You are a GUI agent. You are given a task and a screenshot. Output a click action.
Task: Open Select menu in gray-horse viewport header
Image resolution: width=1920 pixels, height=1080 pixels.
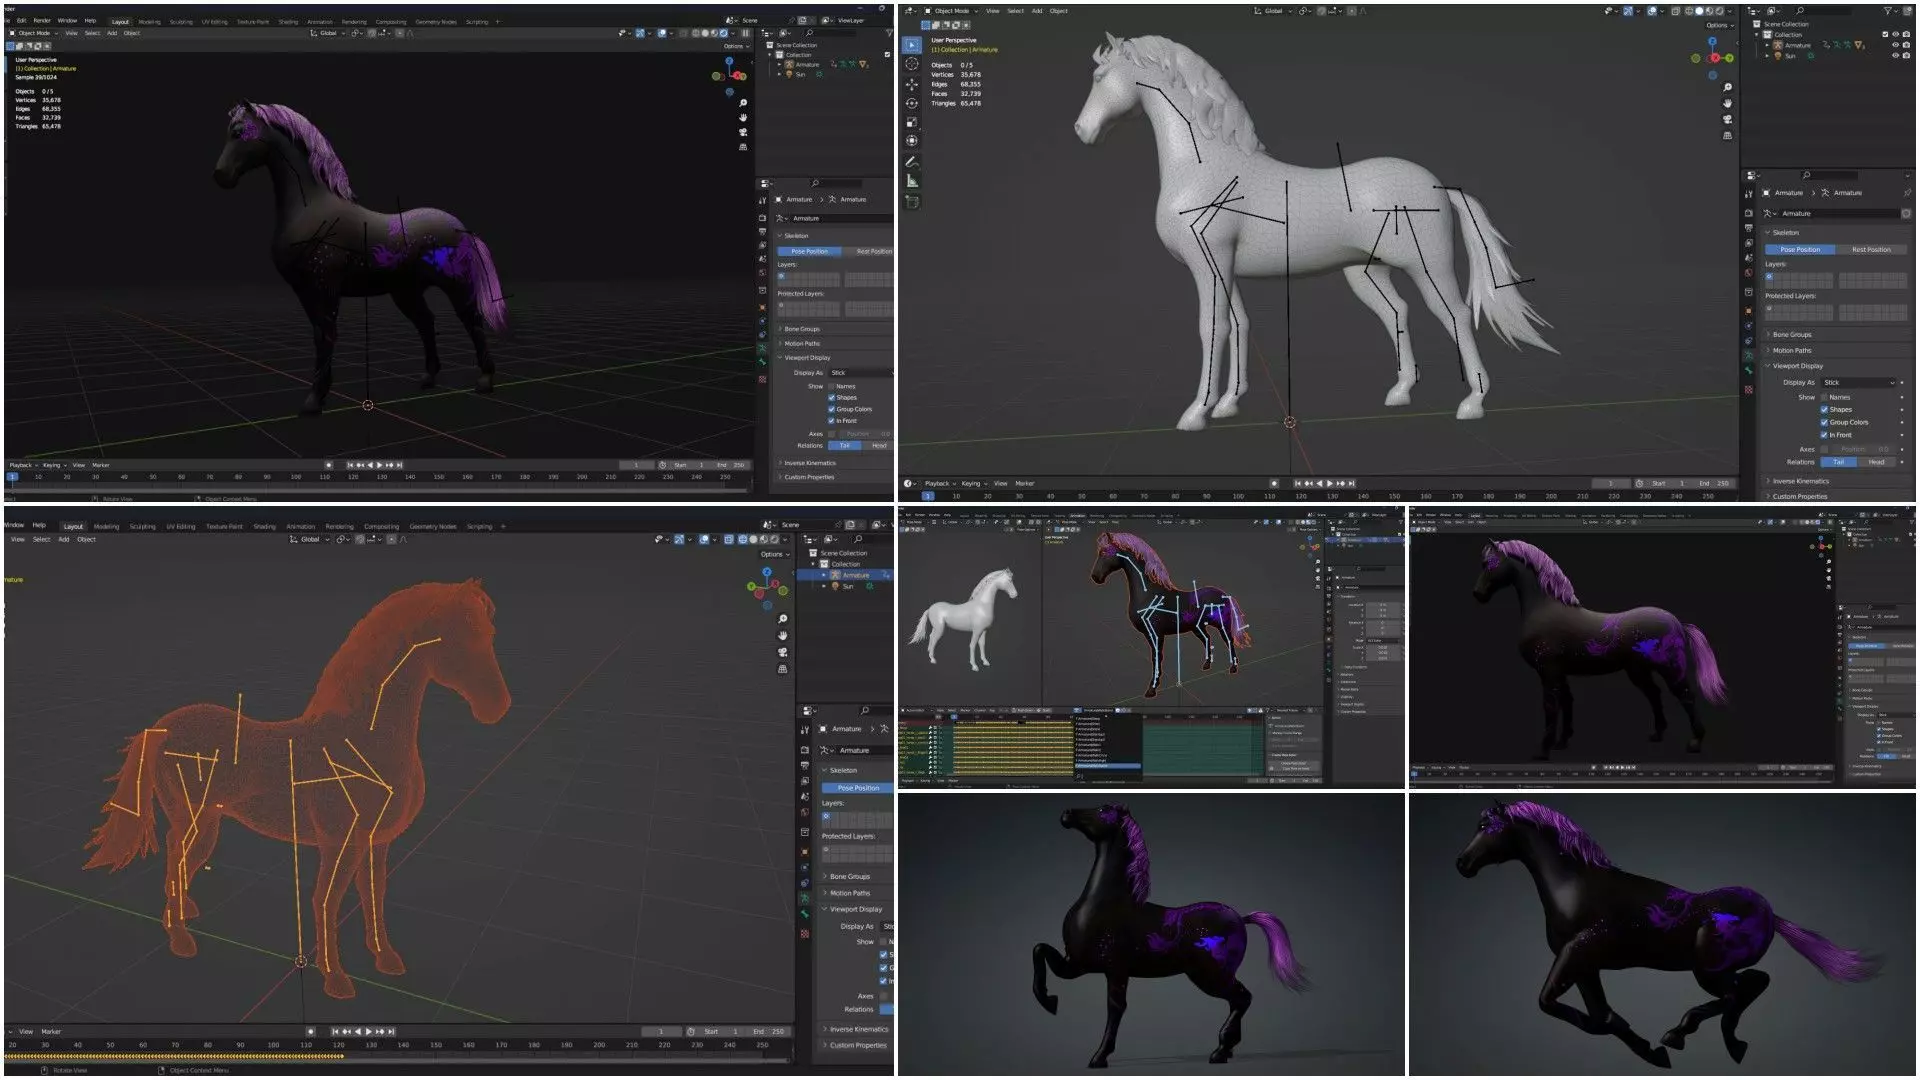(1015, 11)
